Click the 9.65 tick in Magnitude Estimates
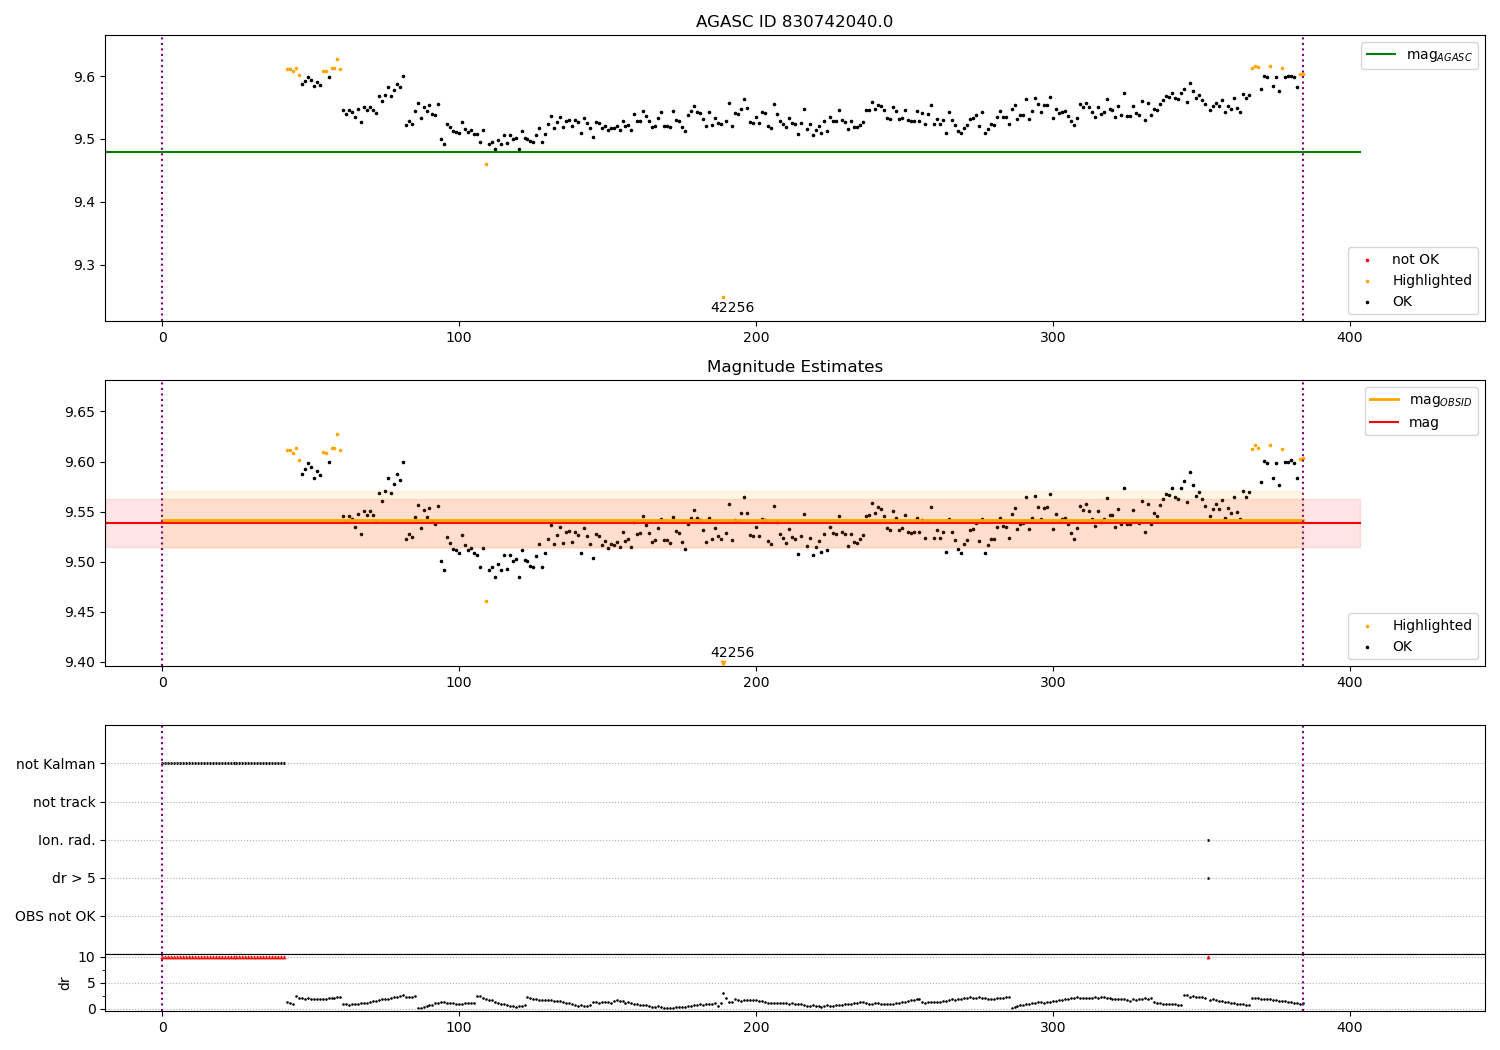 [x=80, y=412]
